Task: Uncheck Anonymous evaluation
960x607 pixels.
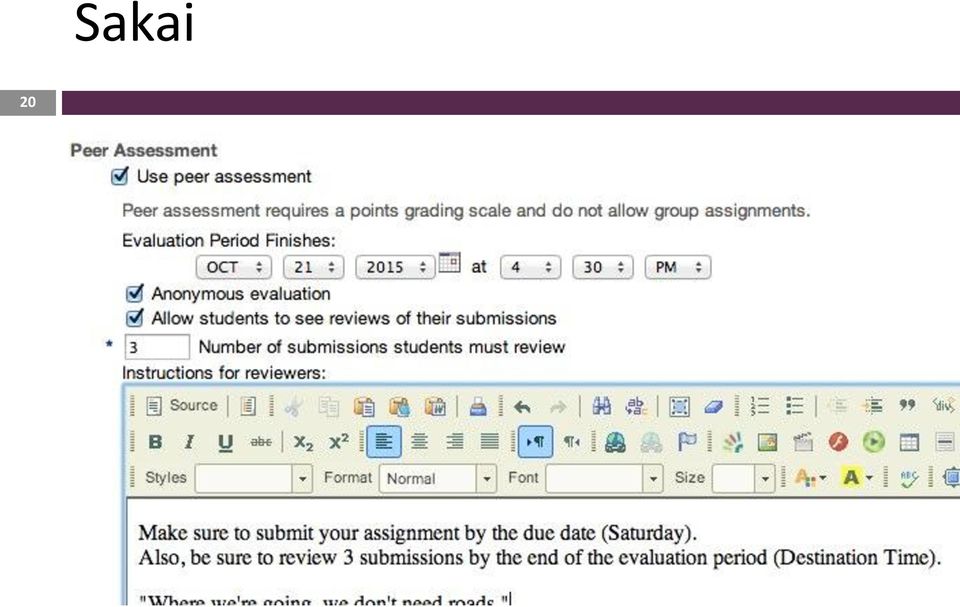Action: coord(135,293)
